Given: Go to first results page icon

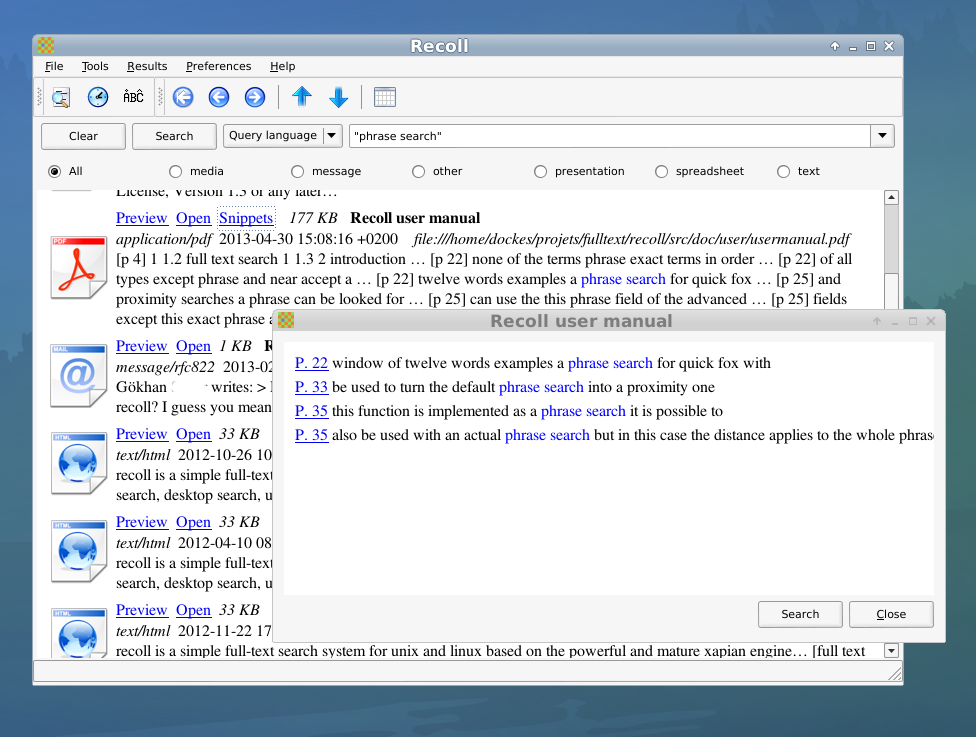Looking at the screenshot, I should pos(183,97).
